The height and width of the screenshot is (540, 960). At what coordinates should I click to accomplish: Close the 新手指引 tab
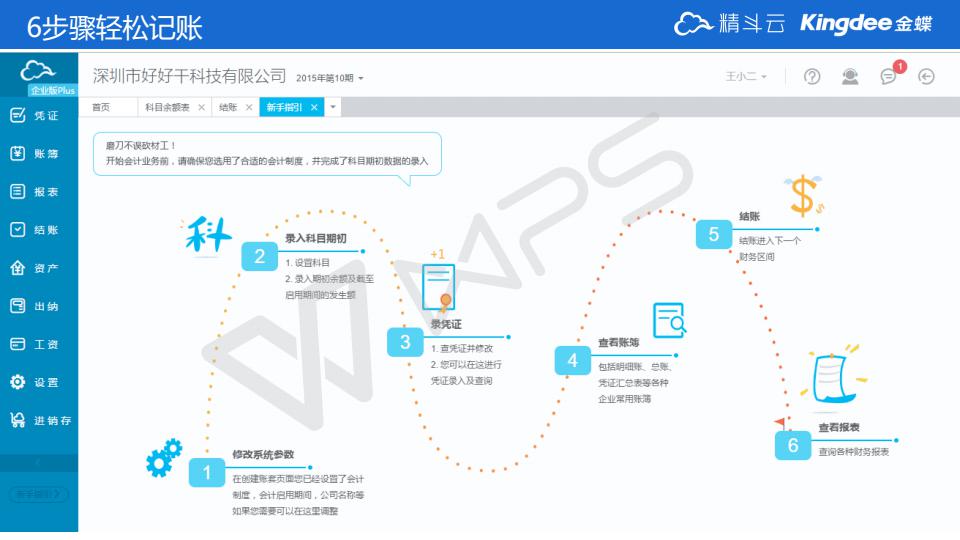[314, 107]
